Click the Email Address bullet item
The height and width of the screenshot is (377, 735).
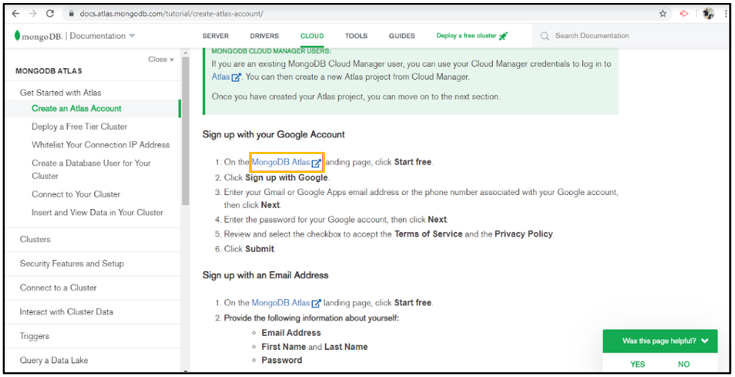[x=291, y=333]
